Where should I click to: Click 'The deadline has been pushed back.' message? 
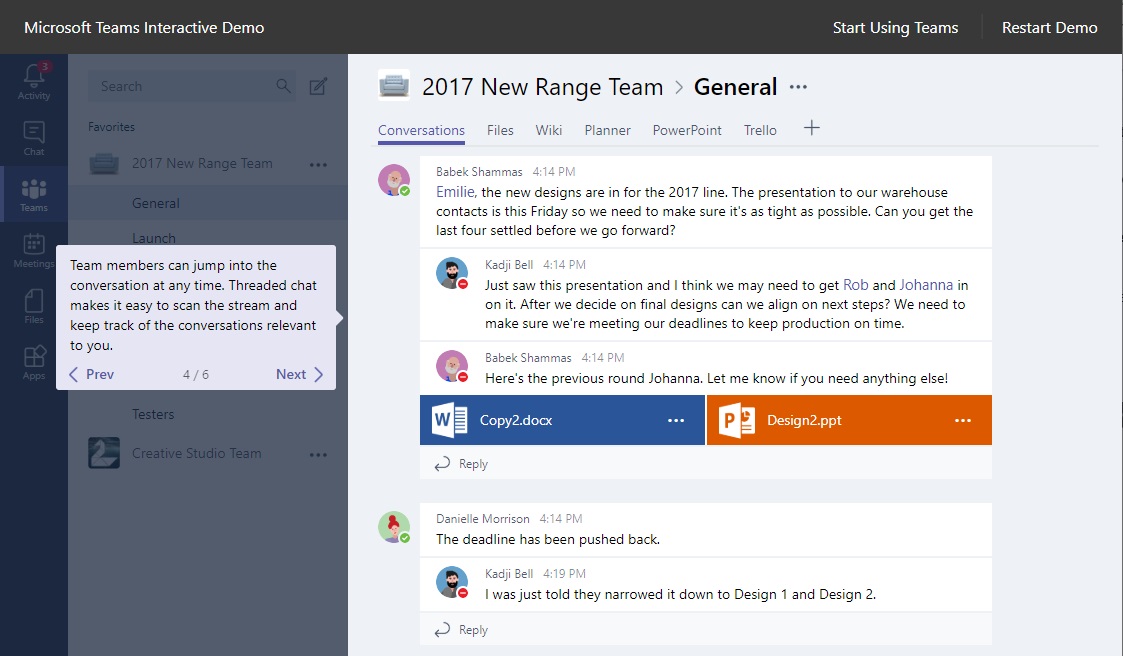click(x=548, y=539)
